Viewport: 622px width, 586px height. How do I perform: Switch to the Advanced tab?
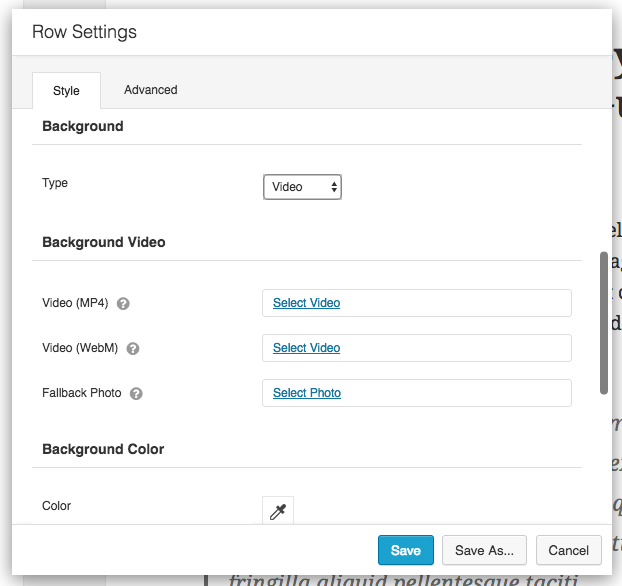[x=151, y=90]
